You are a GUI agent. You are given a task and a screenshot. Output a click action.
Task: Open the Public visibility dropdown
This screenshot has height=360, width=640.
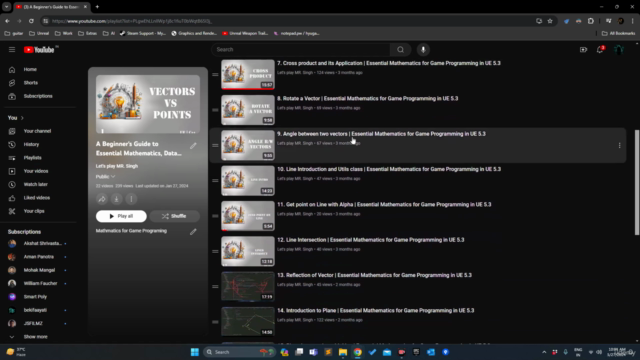click(x=105, y=177)
